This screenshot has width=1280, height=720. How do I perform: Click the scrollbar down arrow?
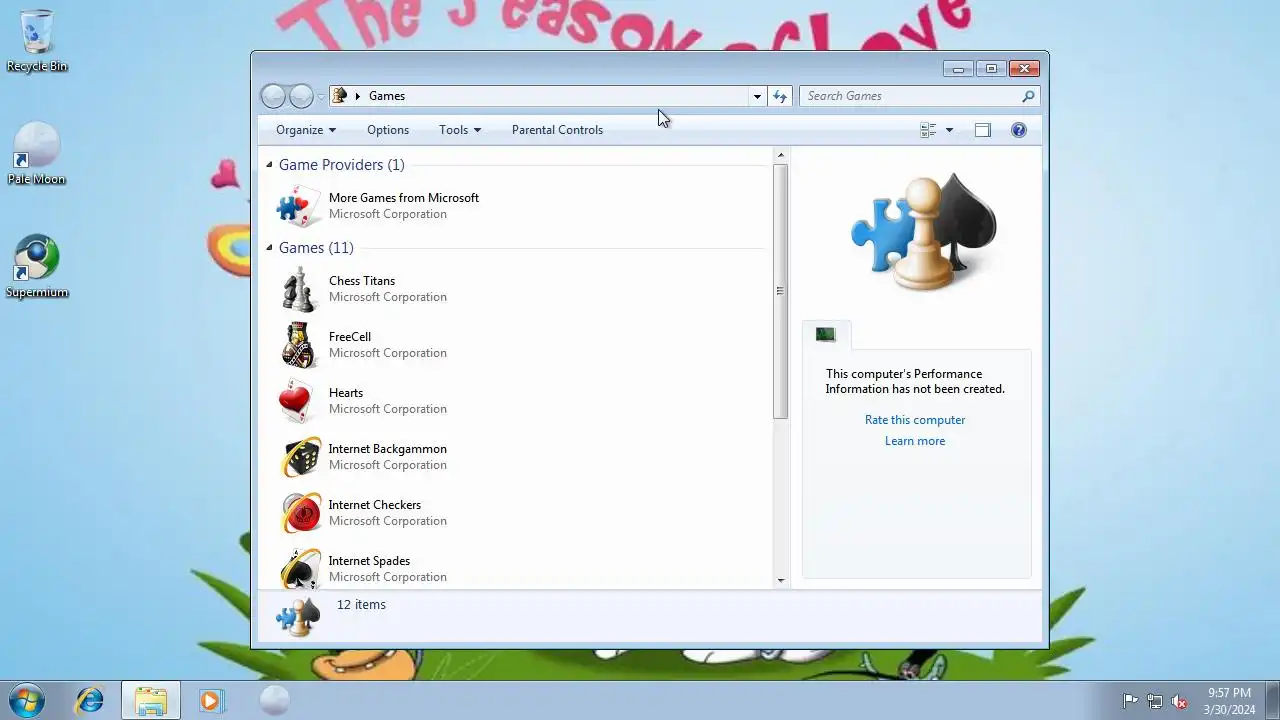(x=781, y=580)
